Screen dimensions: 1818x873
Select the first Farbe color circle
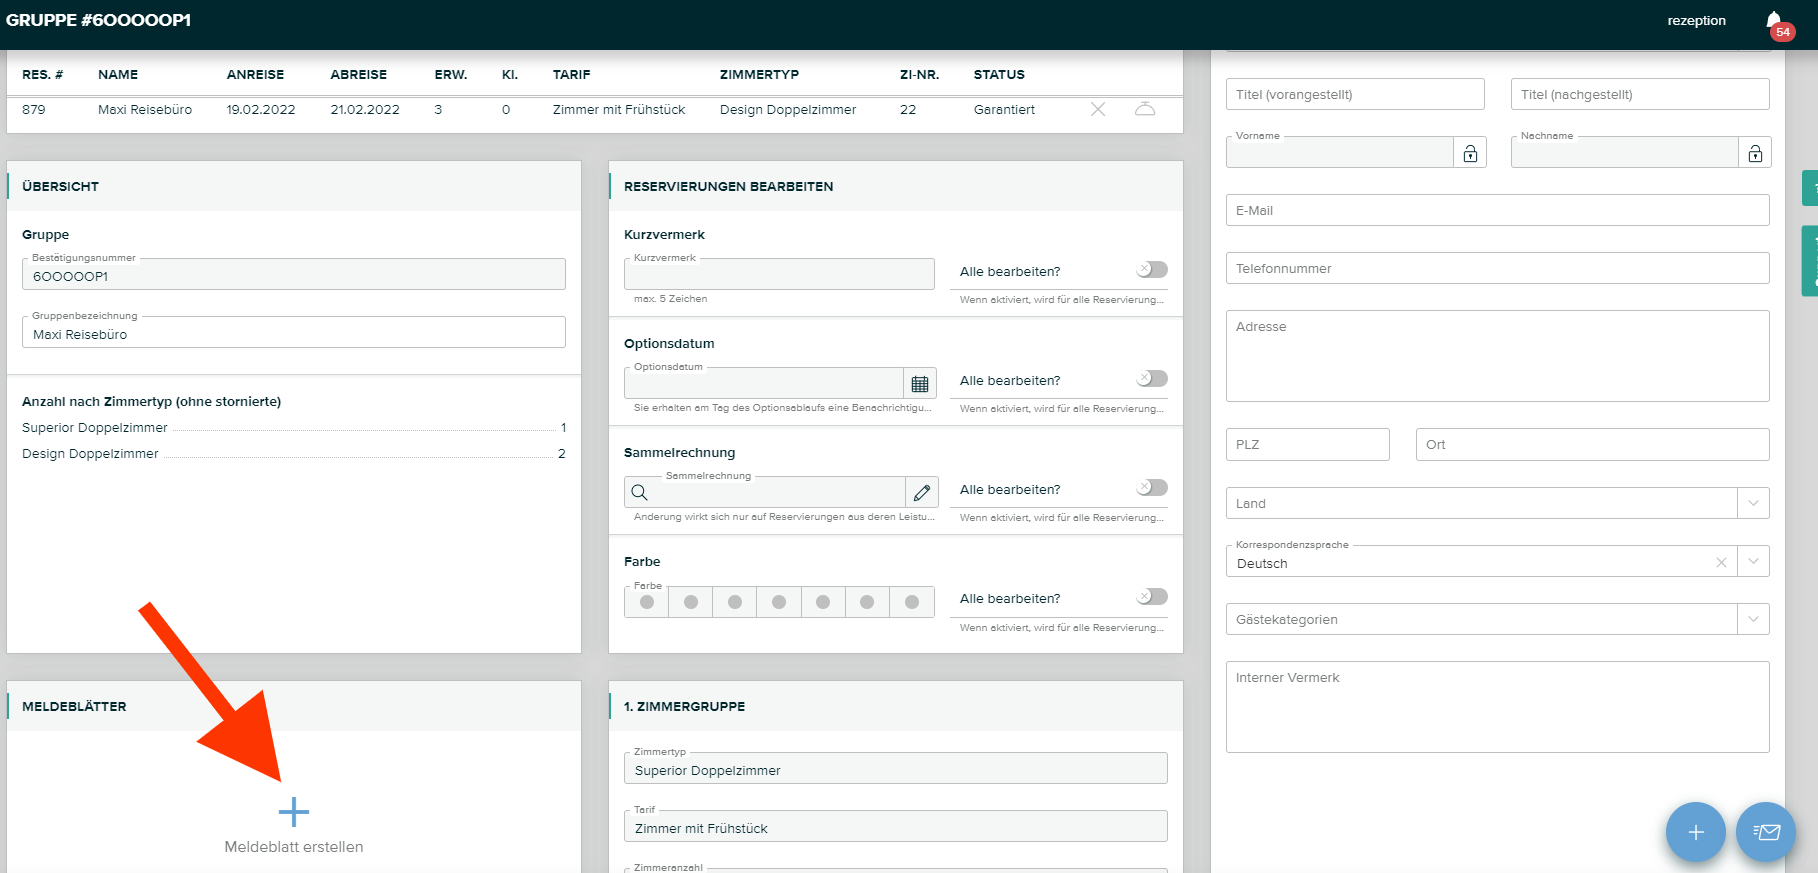(647, 602)
